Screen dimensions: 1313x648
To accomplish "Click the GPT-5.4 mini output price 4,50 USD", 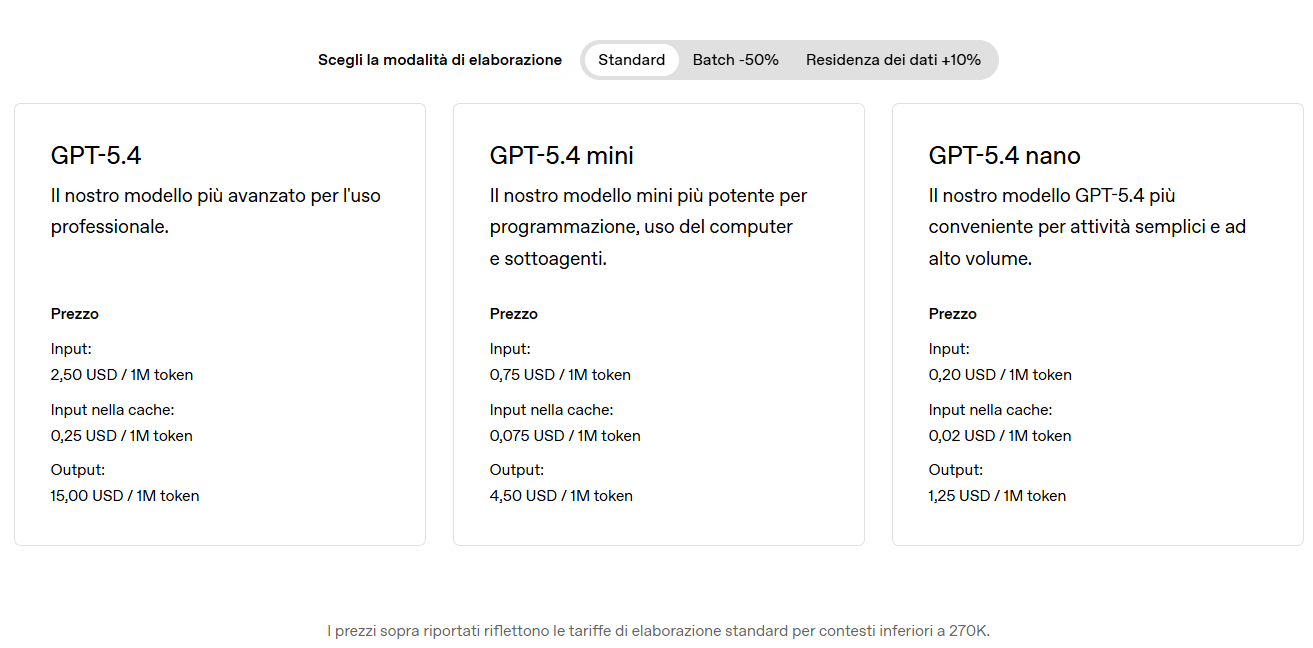I will coord(561,496).
